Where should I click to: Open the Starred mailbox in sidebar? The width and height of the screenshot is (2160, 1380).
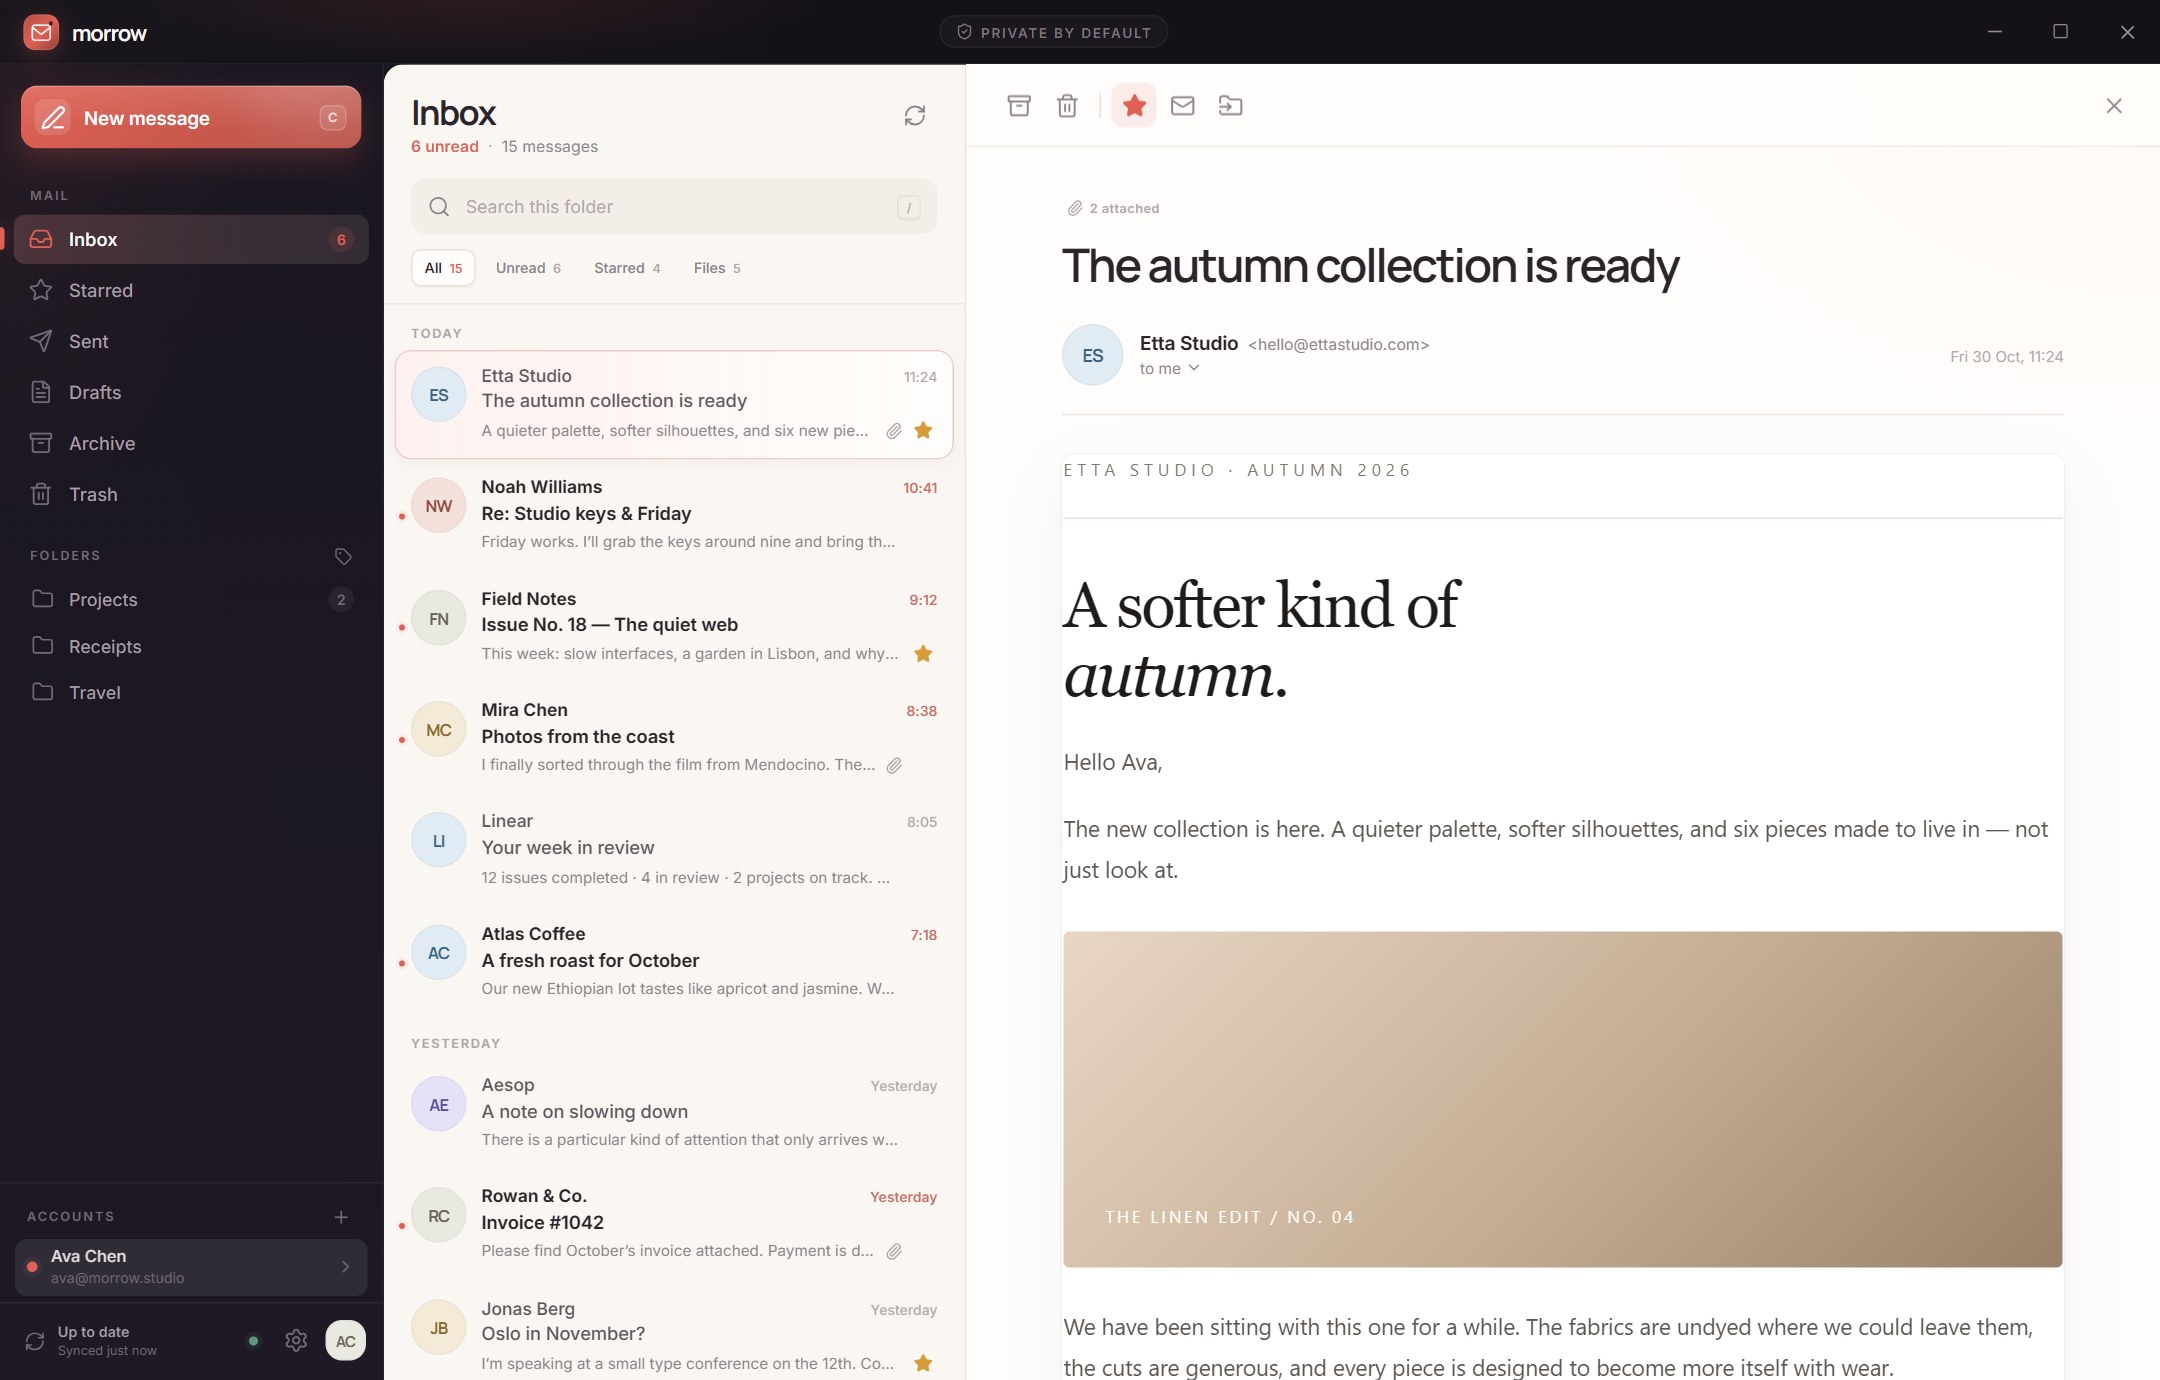(x=191, y=290)
